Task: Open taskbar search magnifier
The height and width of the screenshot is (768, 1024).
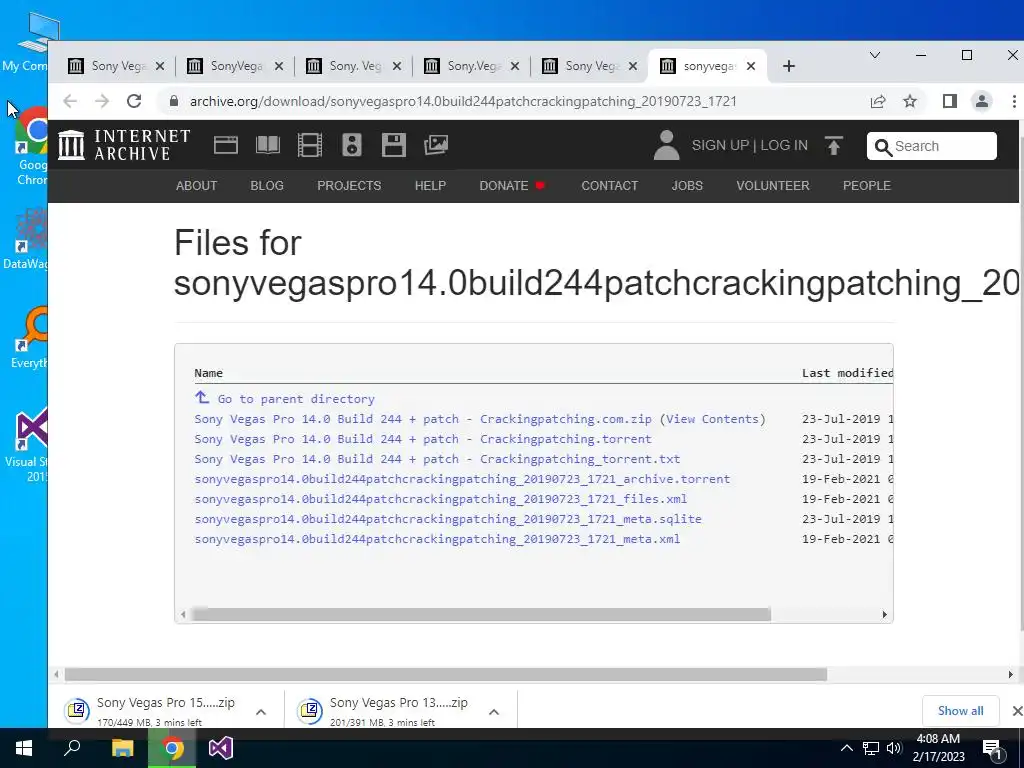Action: (x=72, y=748)
